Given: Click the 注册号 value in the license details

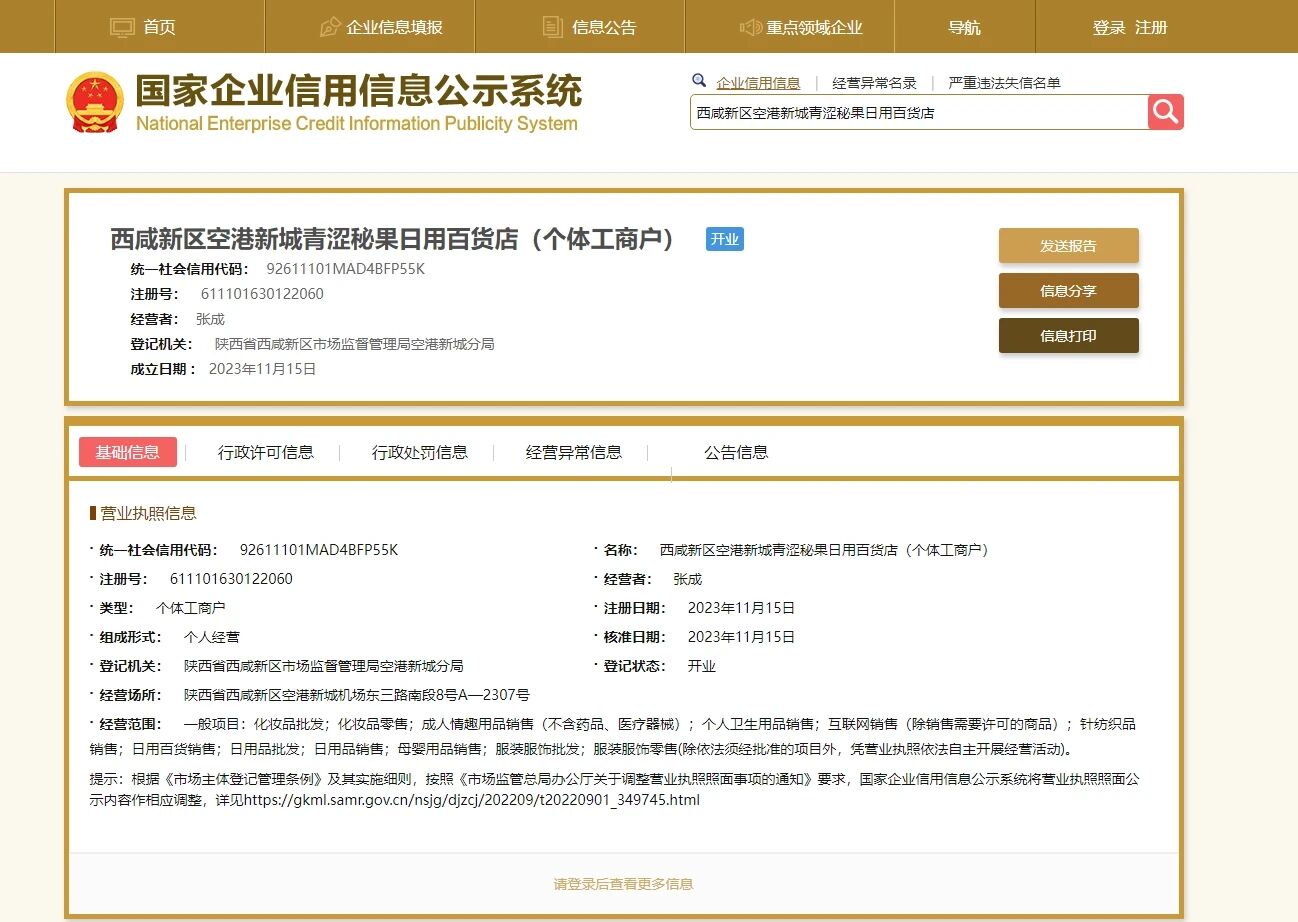Looking at the screenshot, I should tap(231, 579).
